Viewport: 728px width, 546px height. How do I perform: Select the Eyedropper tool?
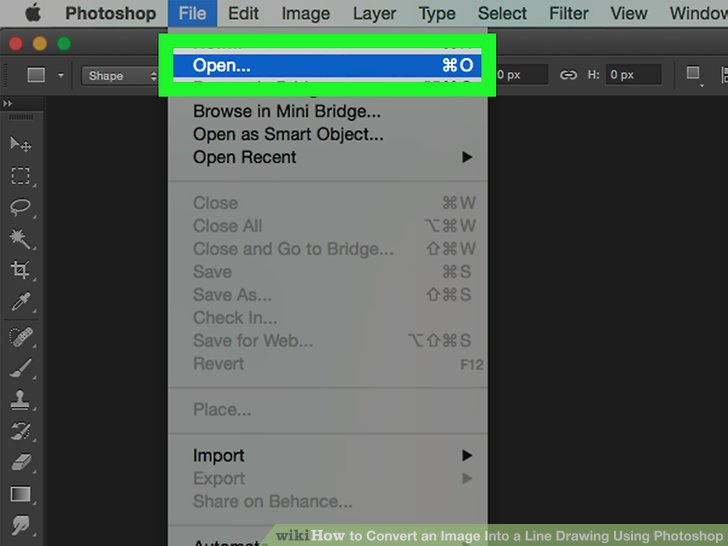click(20, 302)
